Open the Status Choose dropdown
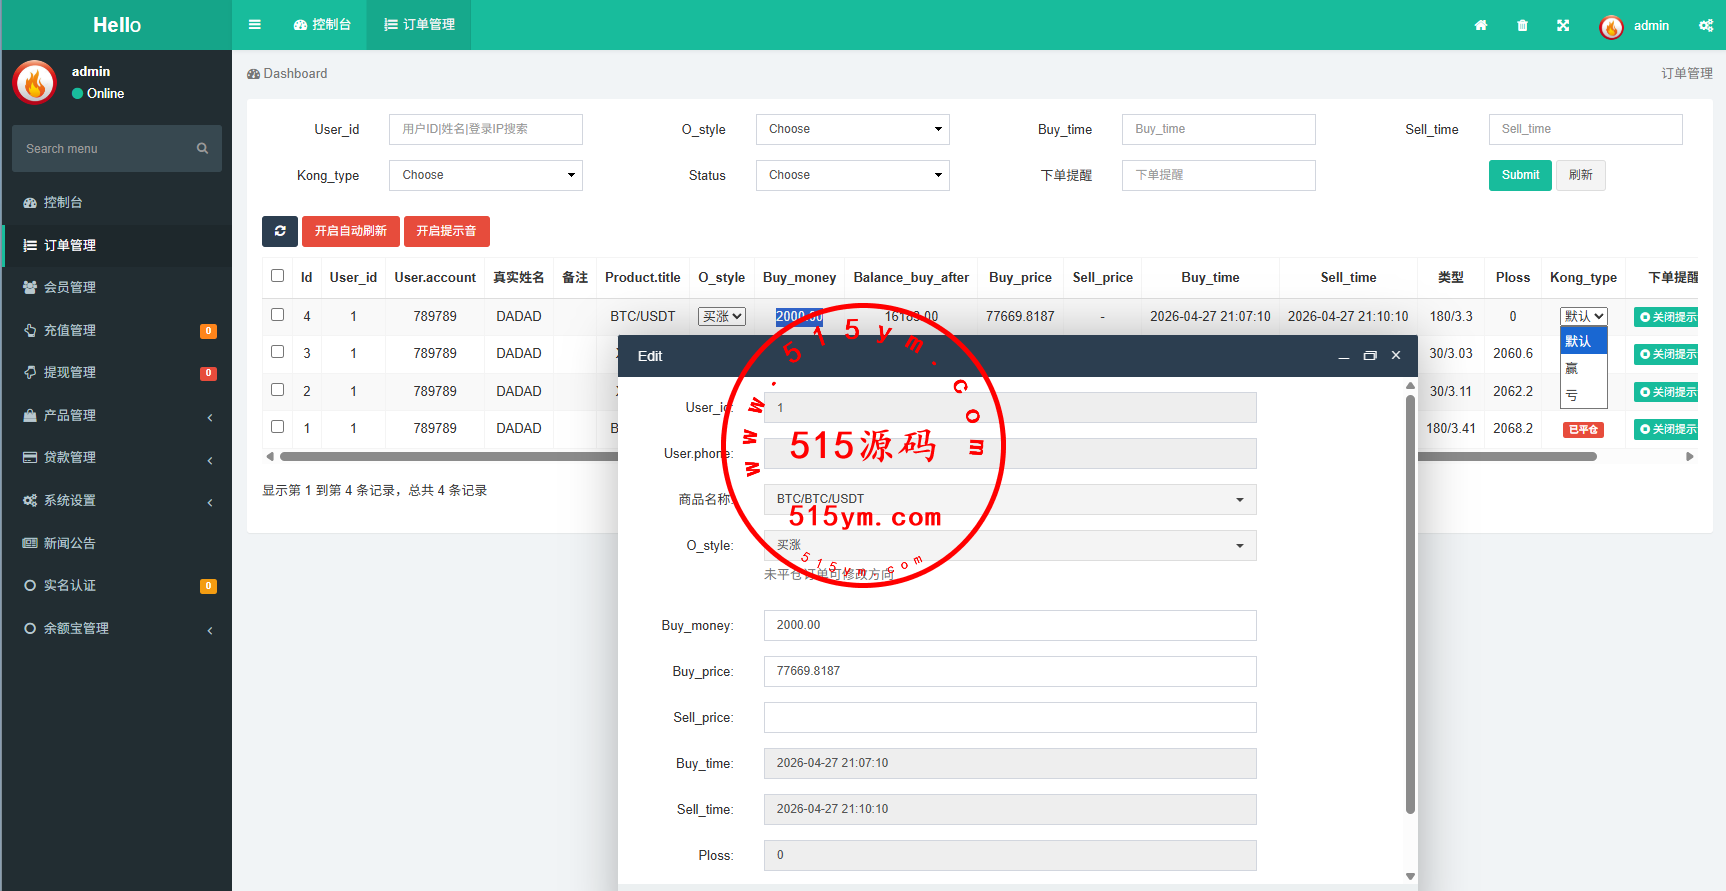 tap(852, 175)
